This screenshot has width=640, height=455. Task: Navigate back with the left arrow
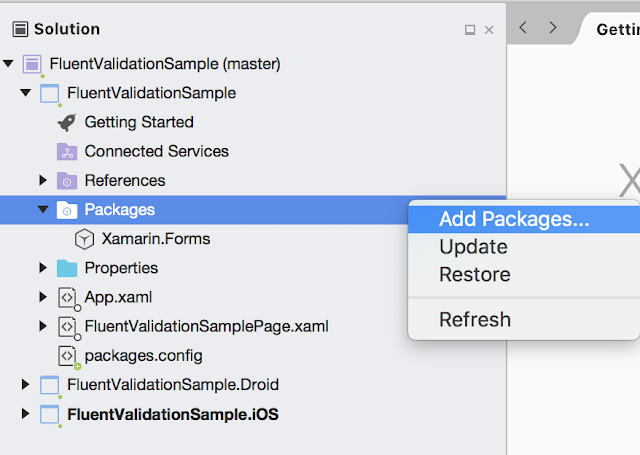(523, 28)
